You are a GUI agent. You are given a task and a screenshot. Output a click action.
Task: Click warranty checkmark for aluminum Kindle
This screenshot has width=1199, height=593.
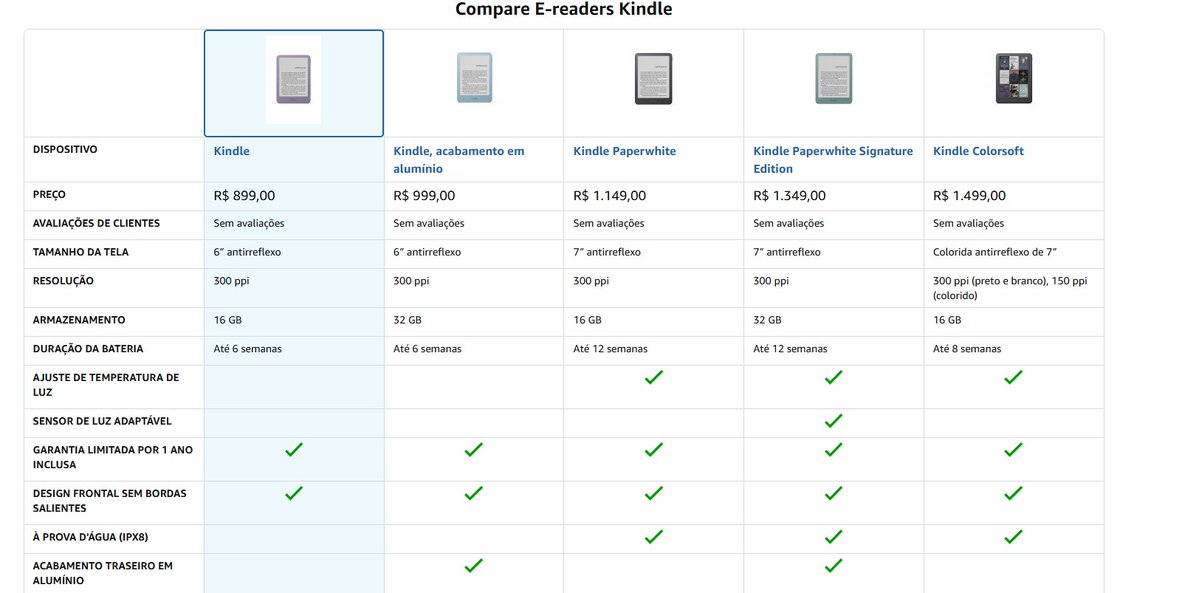coord(474,450)
